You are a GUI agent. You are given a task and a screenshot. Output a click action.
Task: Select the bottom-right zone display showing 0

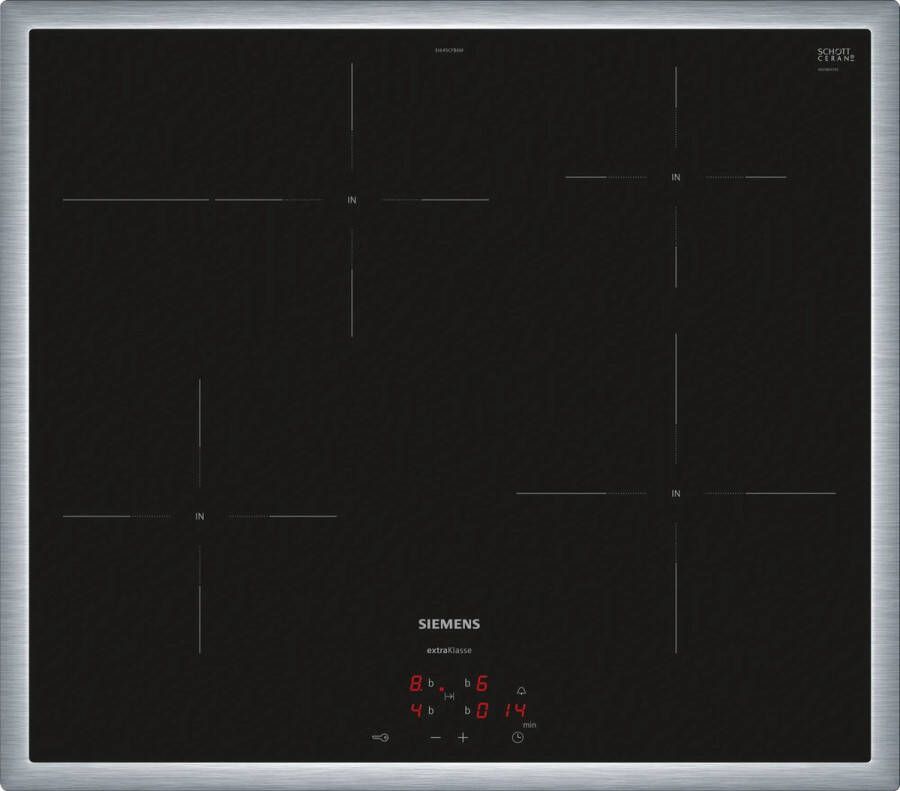point(481,711)
